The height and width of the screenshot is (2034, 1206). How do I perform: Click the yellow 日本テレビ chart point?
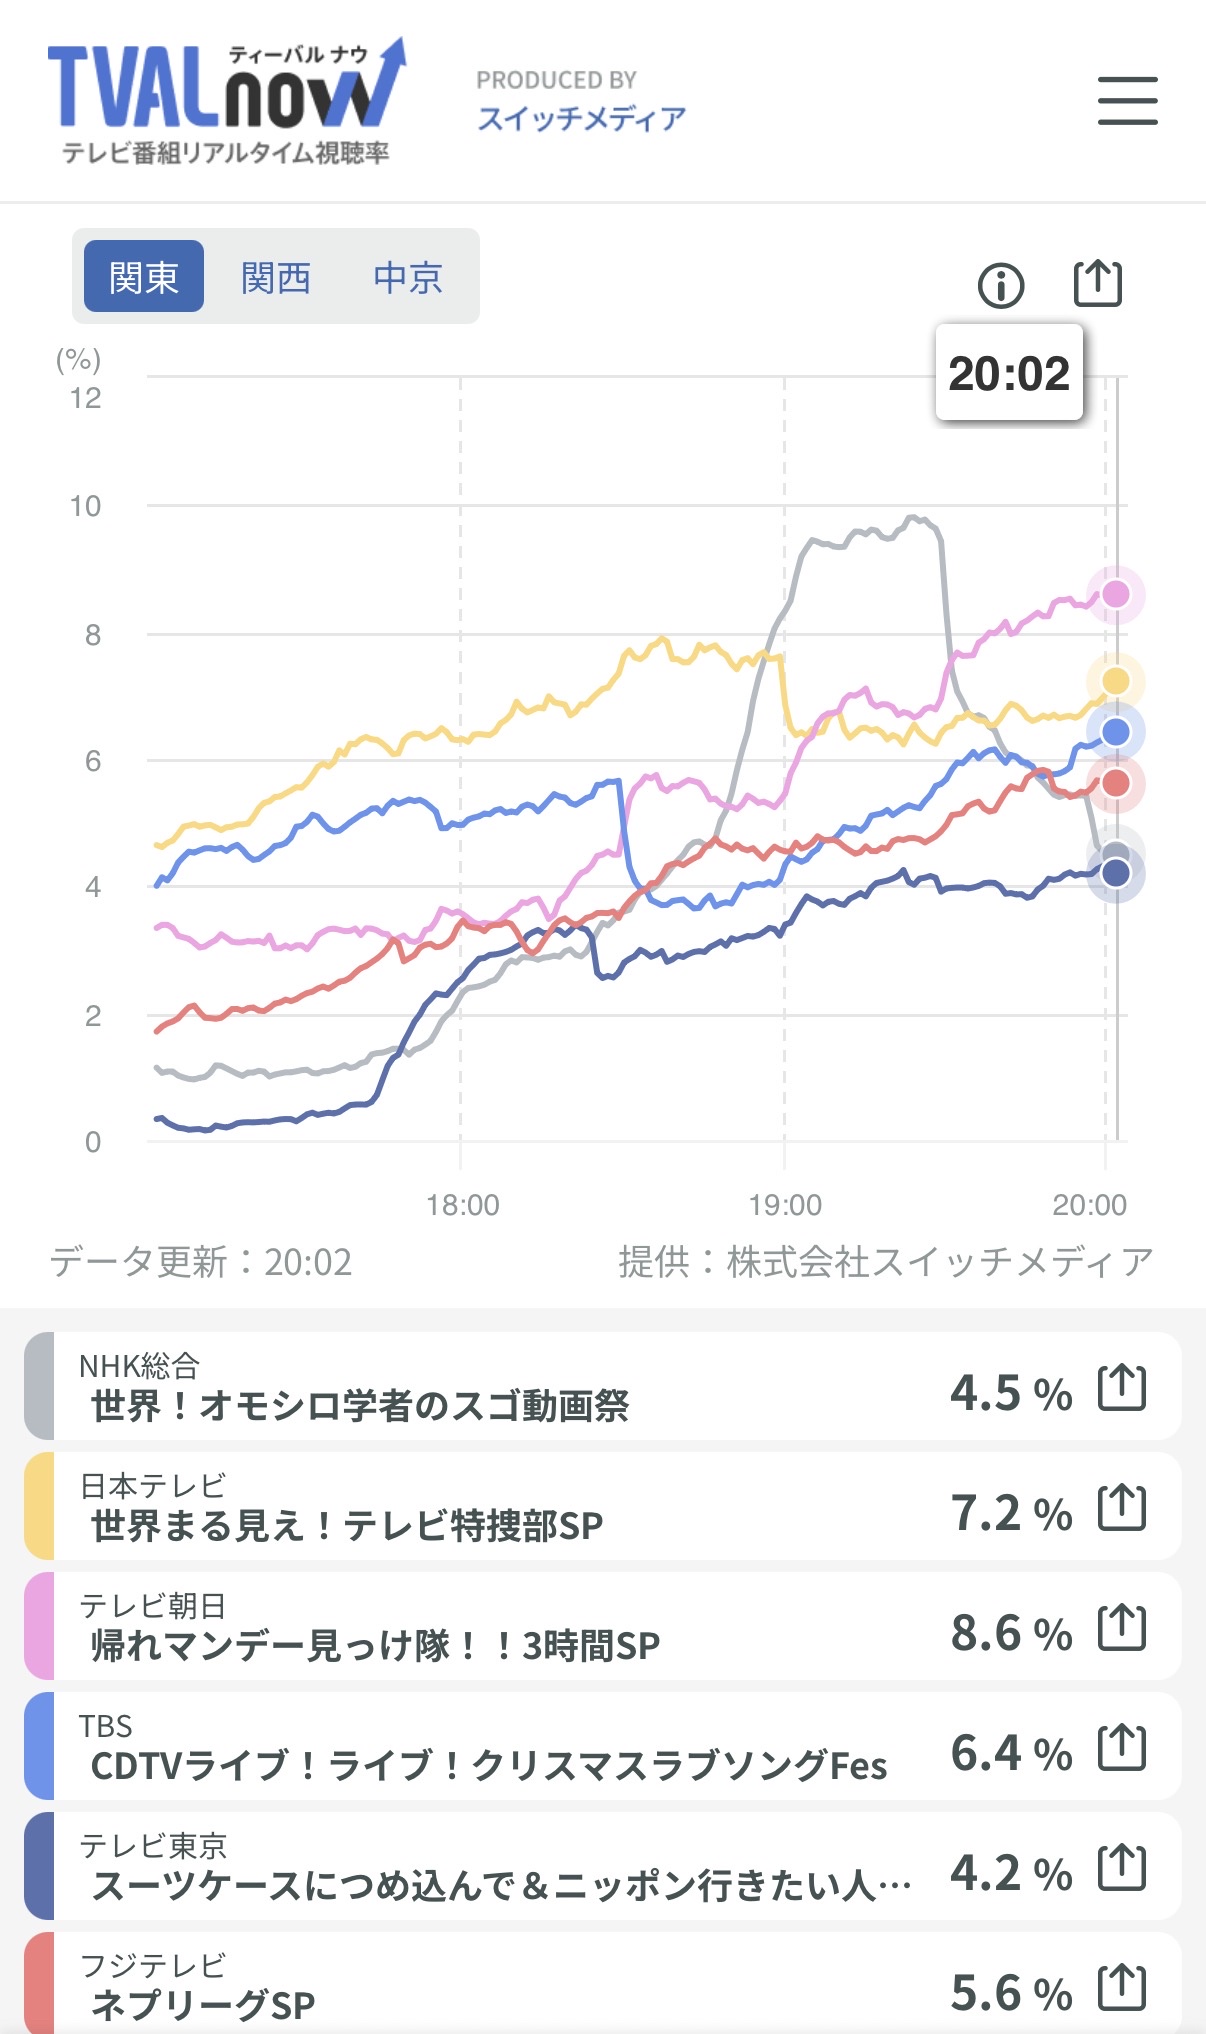click(1115, 681)
